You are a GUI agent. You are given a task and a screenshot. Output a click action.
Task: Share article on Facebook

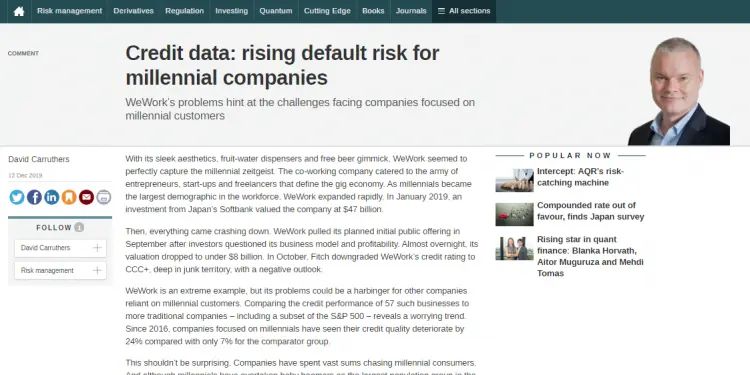[34, 197]
